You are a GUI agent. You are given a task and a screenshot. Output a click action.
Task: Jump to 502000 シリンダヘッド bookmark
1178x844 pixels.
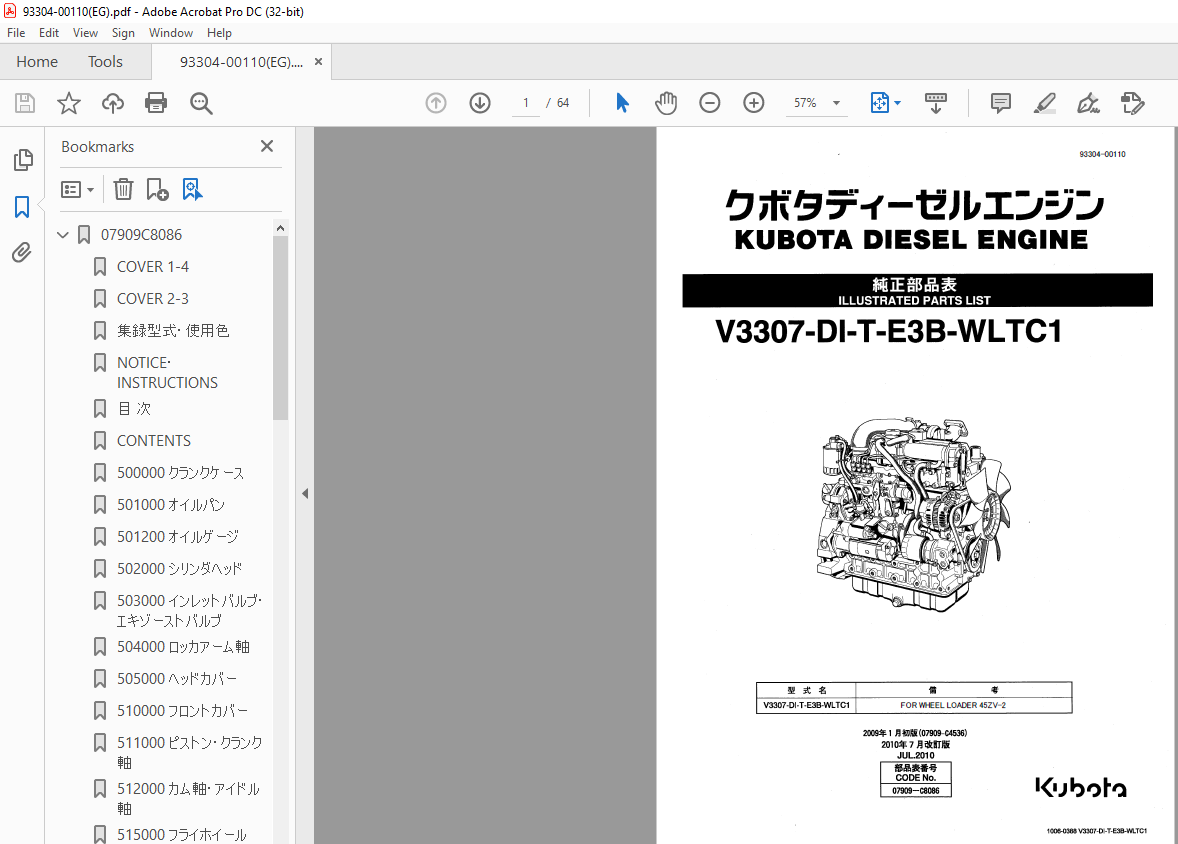tap(180, 569)
